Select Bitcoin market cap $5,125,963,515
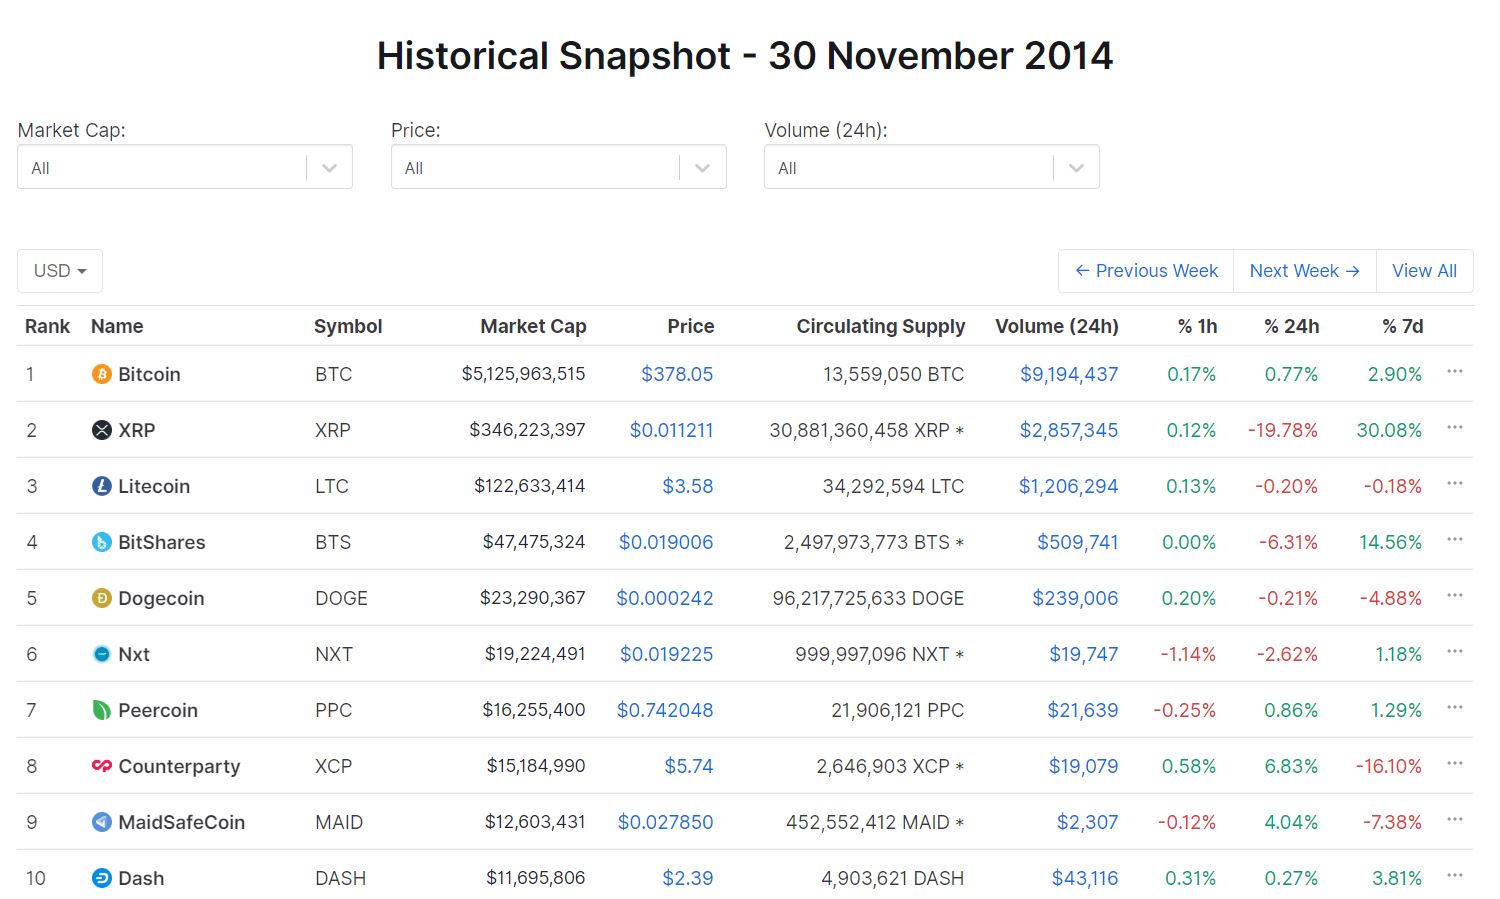 click(x=523, y=374)
